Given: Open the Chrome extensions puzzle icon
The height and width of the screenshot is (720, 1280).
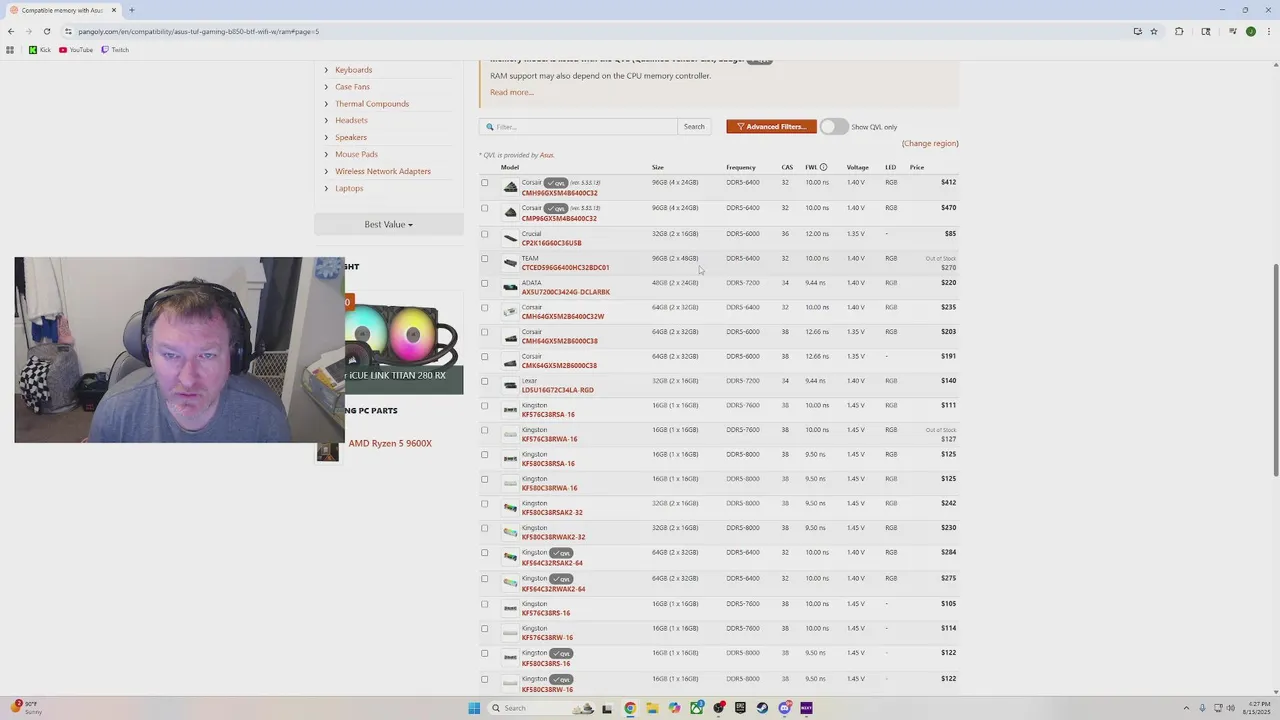Looking at the screenshot, I should click(x=1179, y=31).
